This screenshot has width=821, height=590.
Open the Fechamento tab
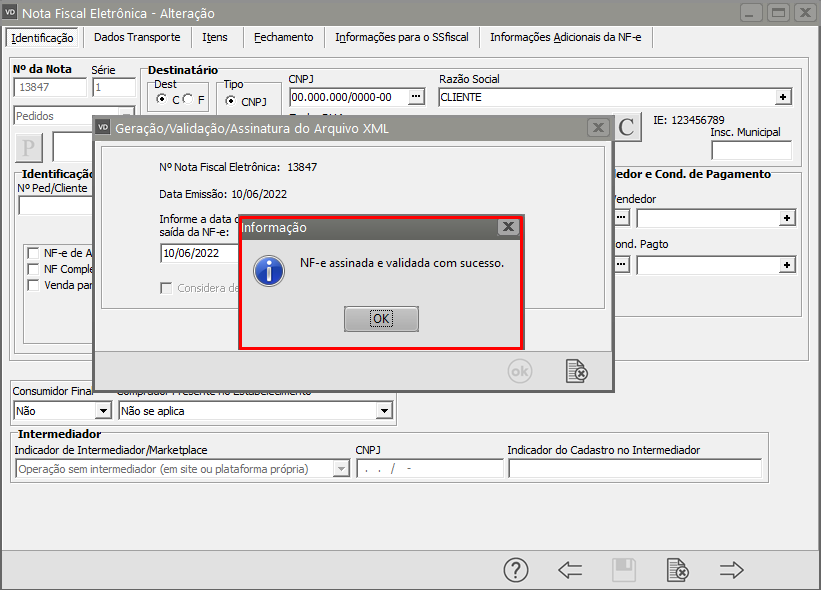pos(283,37)
